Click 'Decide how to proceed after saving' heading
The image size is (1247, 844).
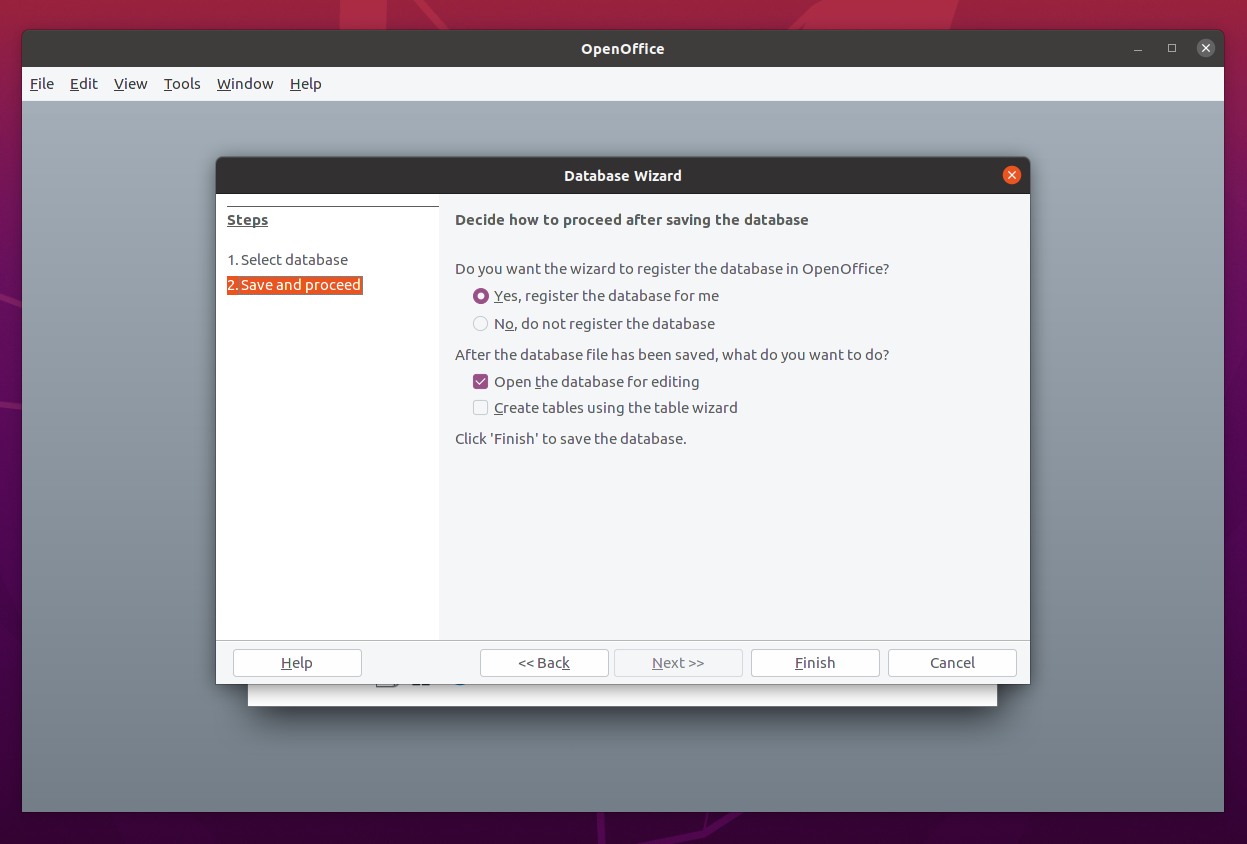click(632, 220)
